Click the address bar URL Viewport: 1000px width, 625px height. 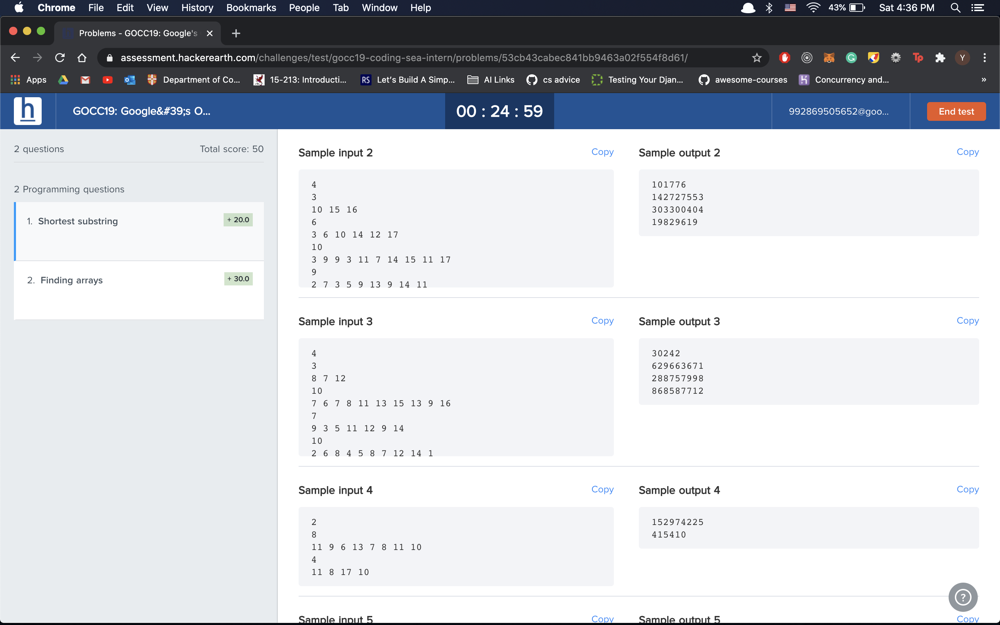tap(404, 57)
